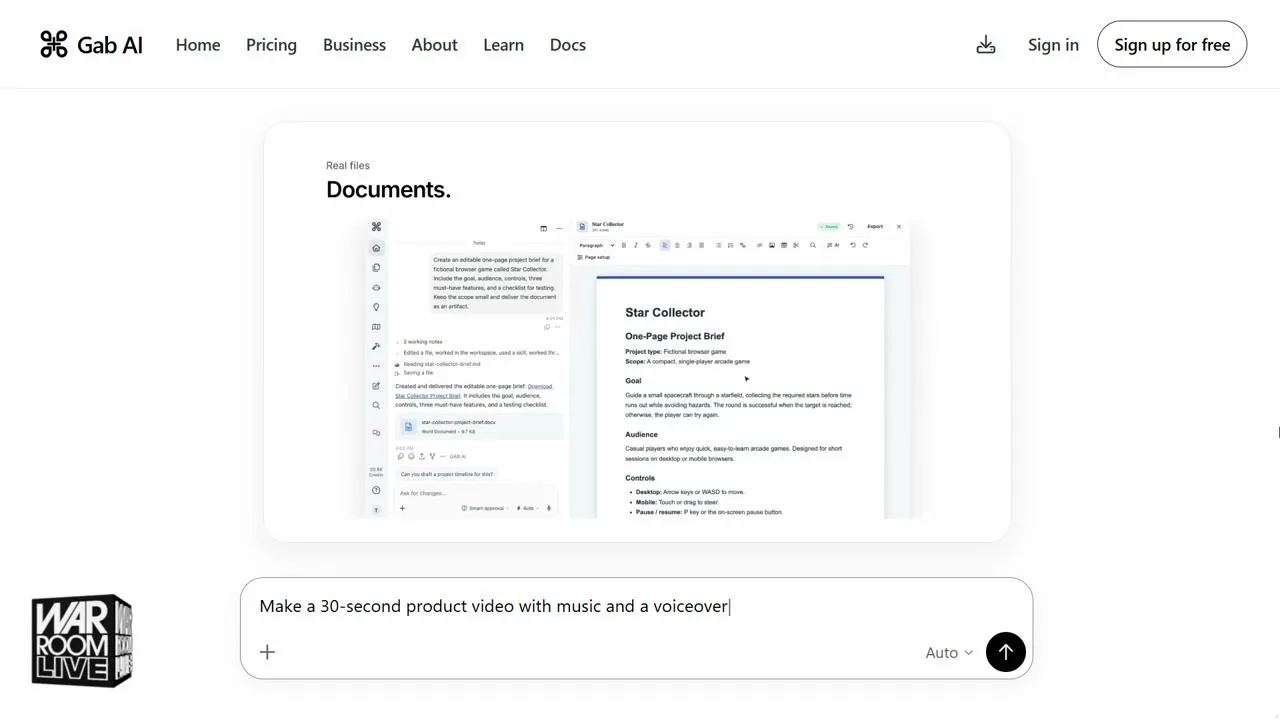Select About in the top navigation
The image size is (1280, 720).
point(434,45)
